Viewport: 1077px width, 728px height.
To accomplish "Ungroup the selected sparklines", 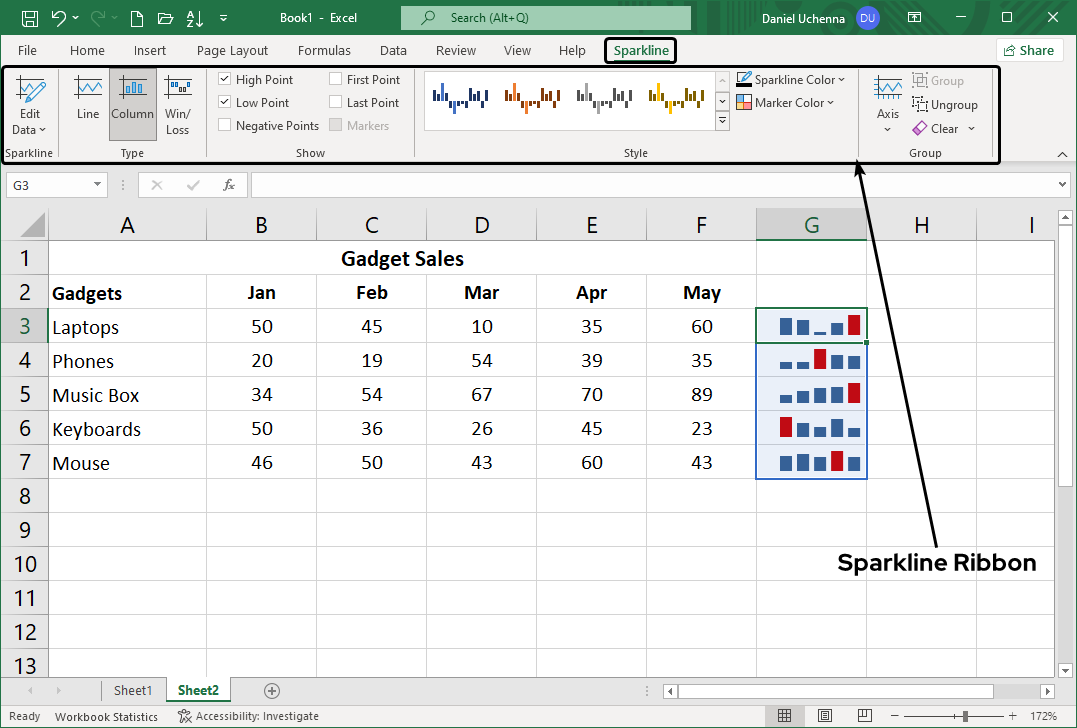I will [944, 104].
